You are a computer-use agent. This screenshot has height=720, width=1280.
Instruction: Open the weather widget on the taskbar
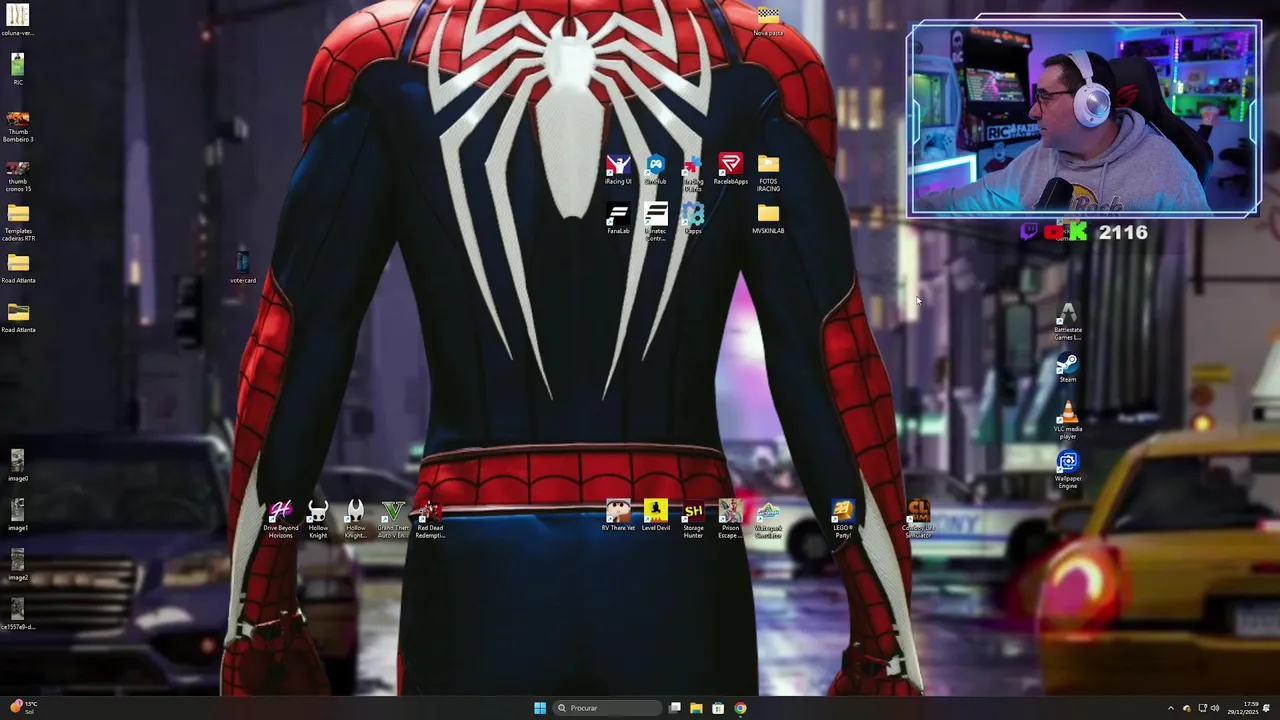pos(24,707)
